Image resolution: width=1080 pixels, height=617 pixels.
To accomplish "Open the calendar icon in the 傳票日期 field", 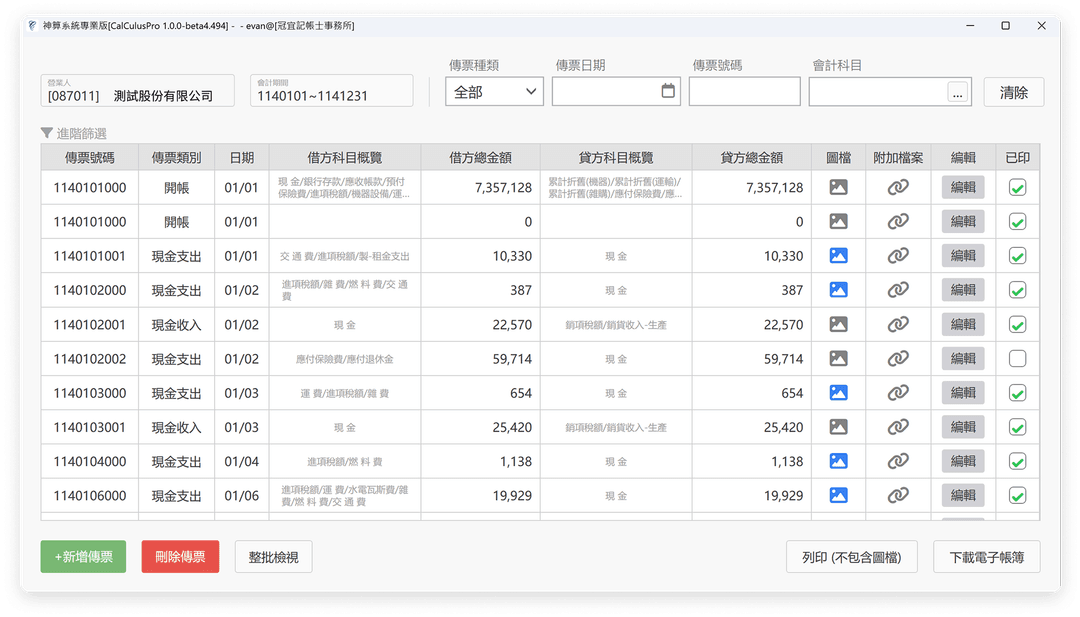I will click(x=668, y=90).
